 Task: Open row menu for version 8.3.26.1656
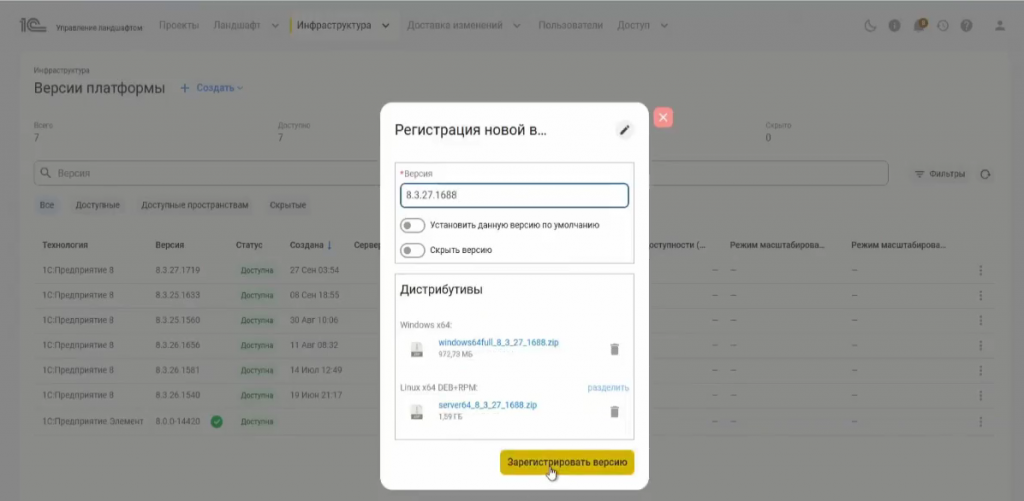pyautogui.click(x=980, y=346)
